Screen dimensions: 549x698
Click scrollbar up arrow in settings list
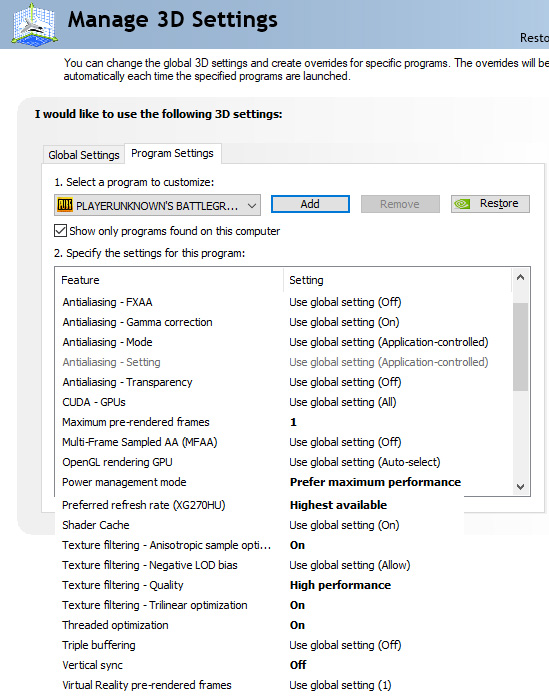[x=520, y=278]
